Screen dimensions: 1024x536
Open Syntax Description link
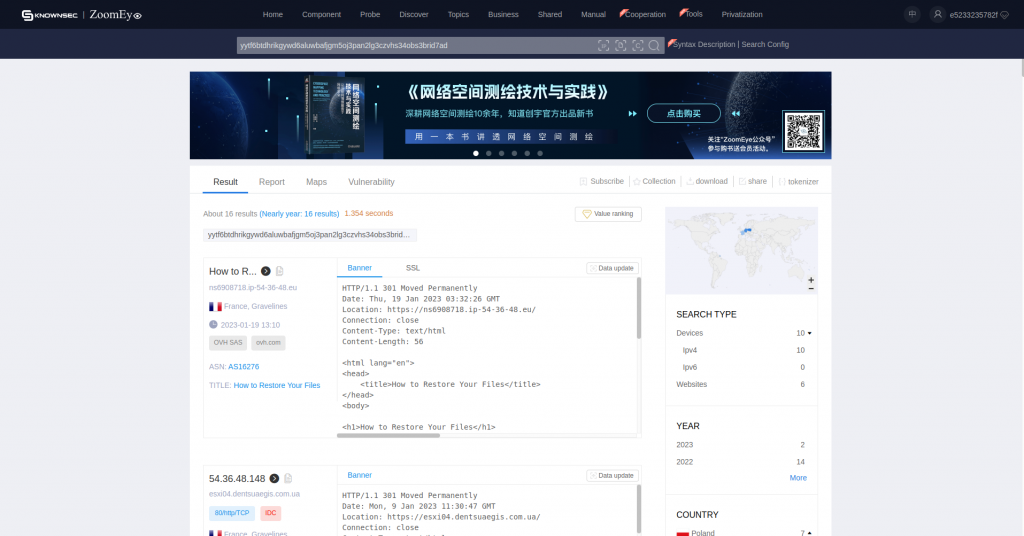pos(704,44)
